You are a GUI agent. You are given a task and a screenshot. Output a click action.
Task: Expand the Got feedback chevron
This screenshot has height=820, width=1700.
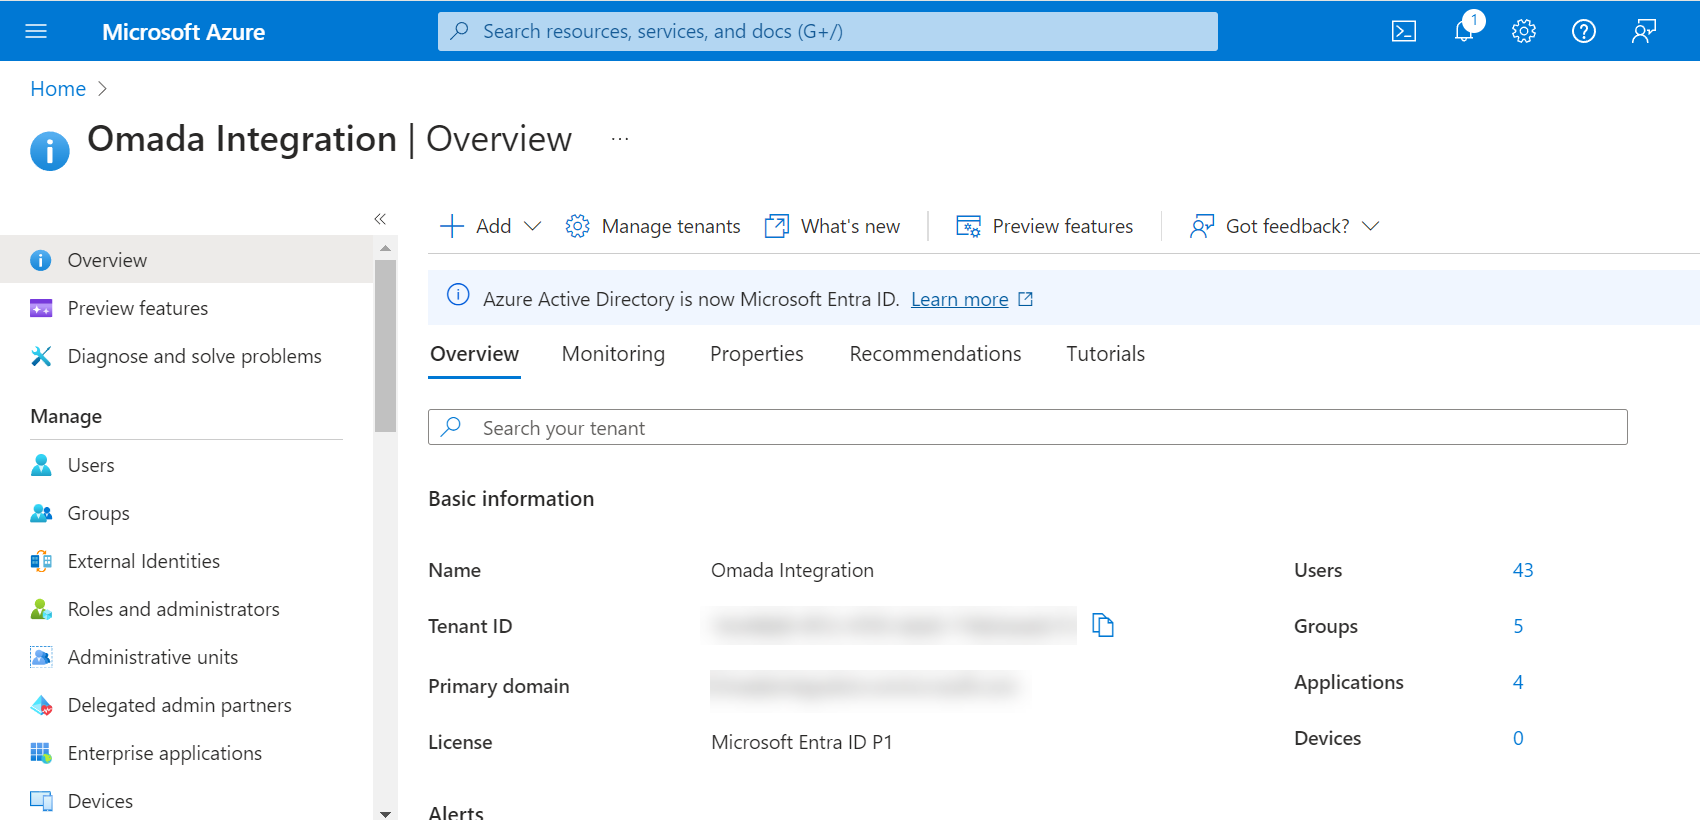1371,226
